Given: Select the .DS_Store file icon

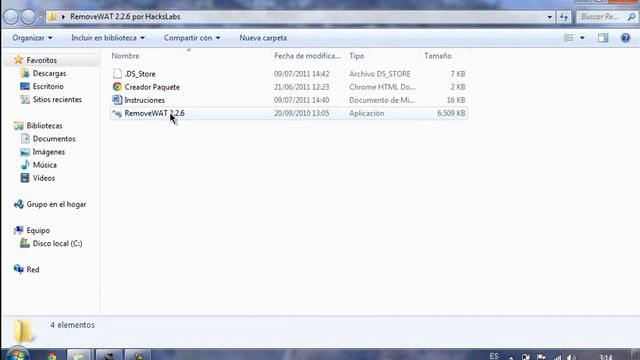Looking at the screenshot, I should point(117,73).
